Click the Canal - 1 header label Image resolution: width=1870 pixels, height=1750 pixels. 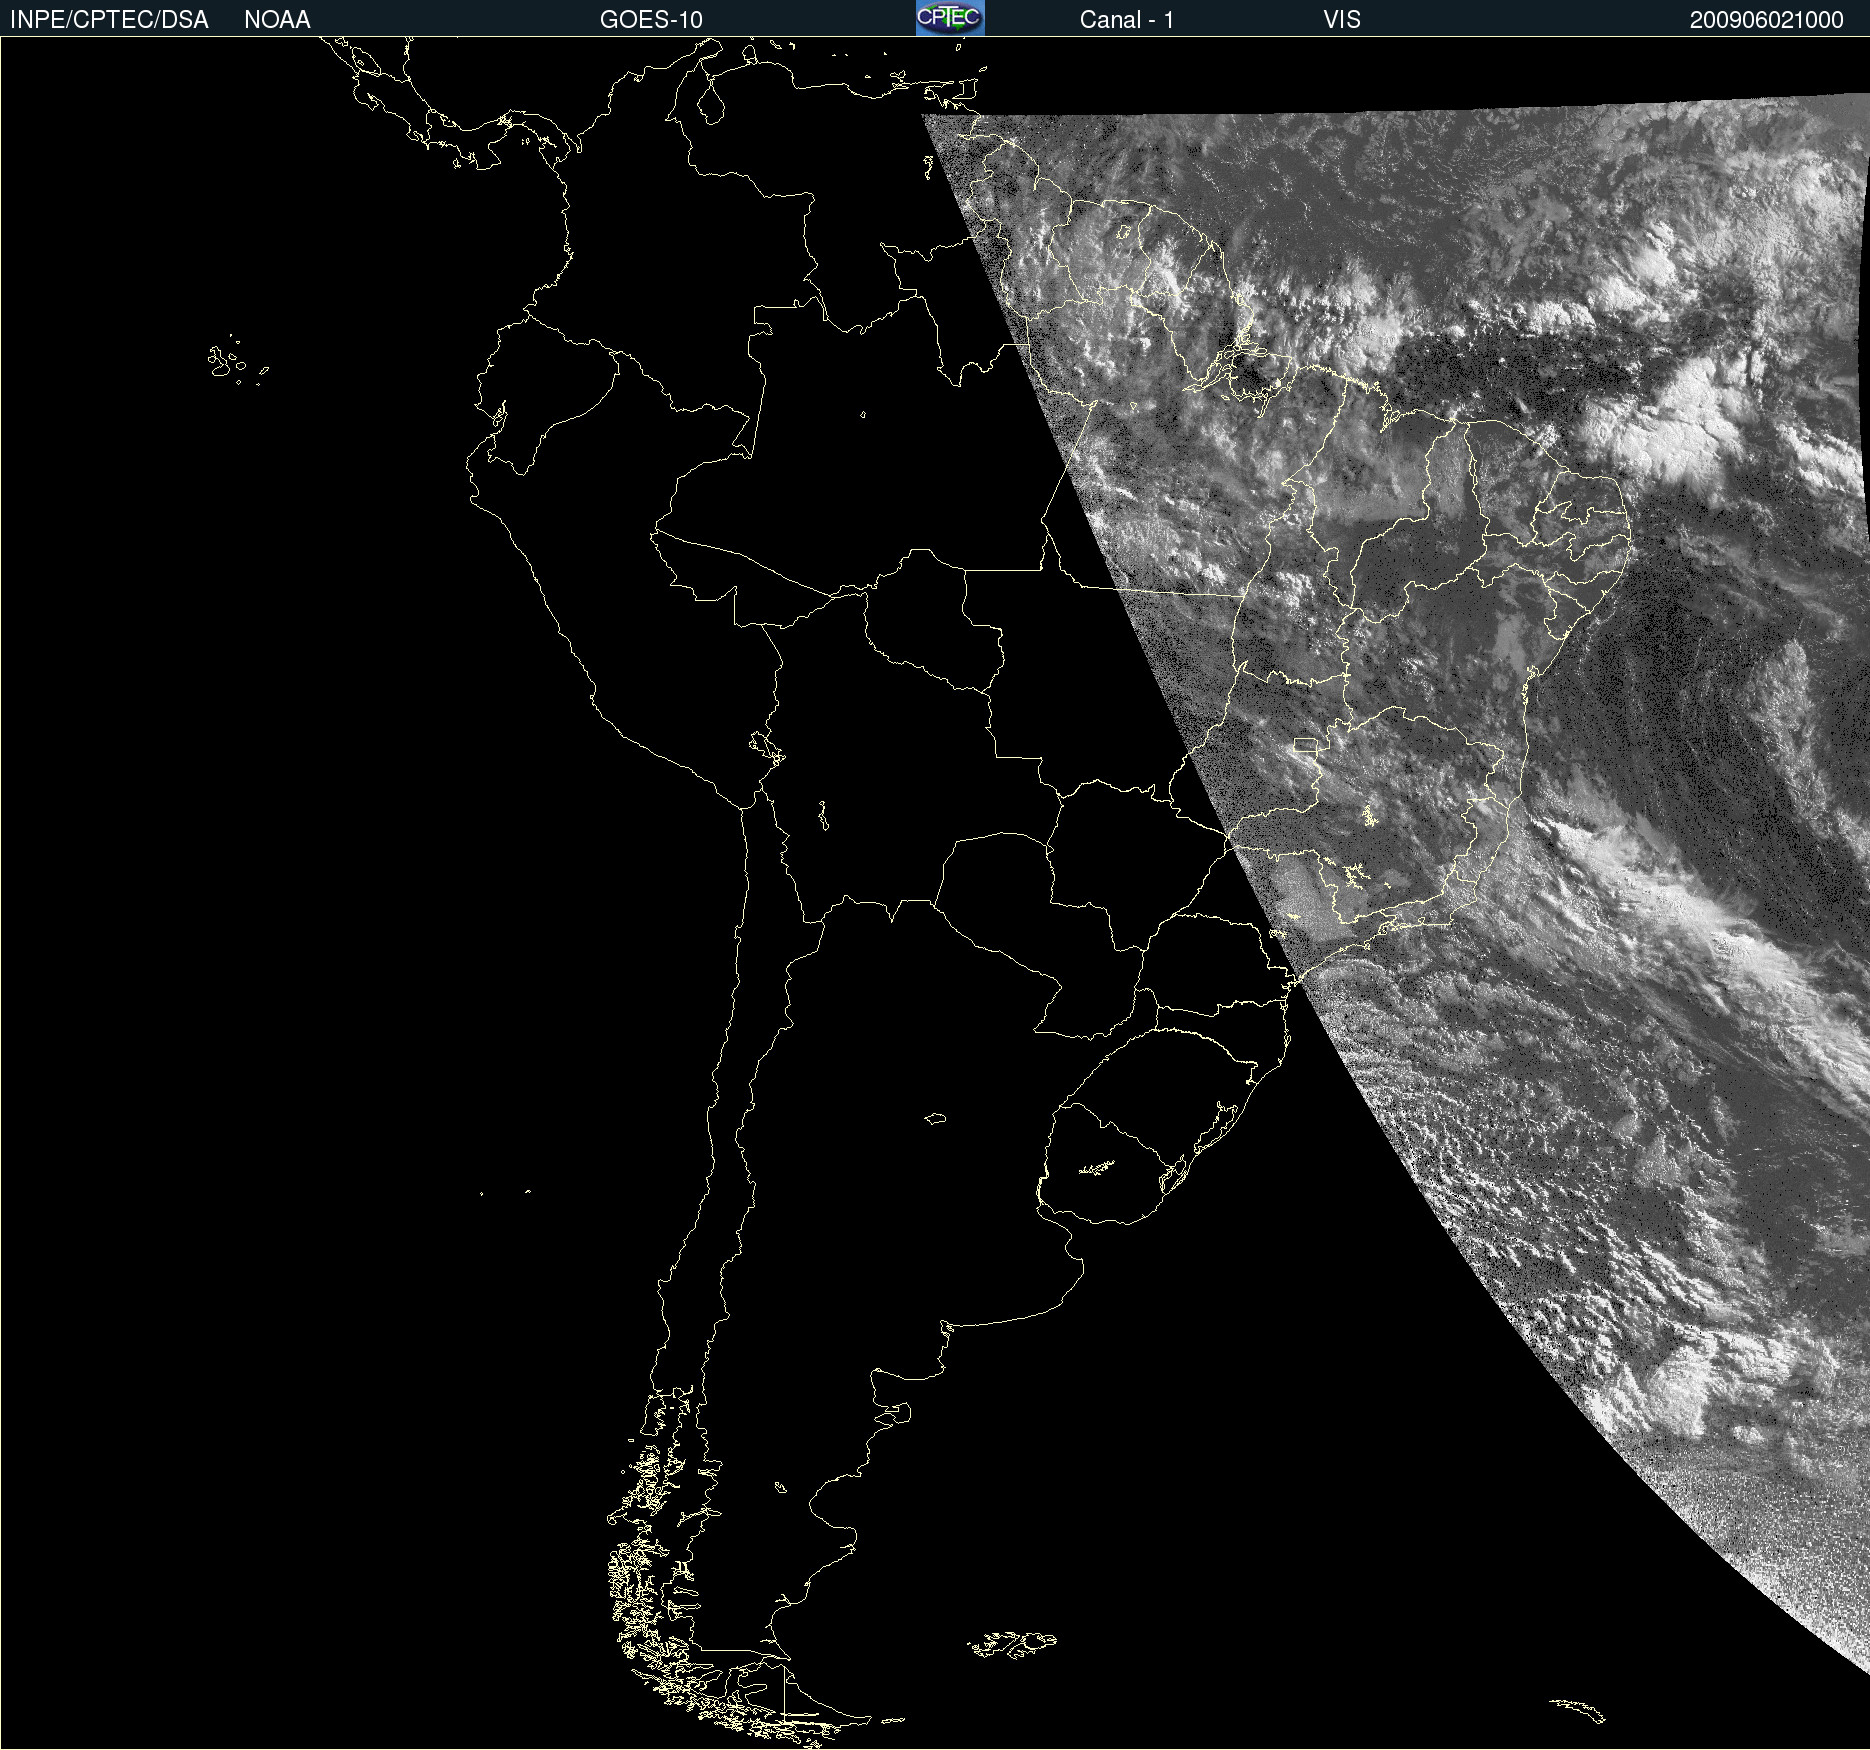[1126, 20]
